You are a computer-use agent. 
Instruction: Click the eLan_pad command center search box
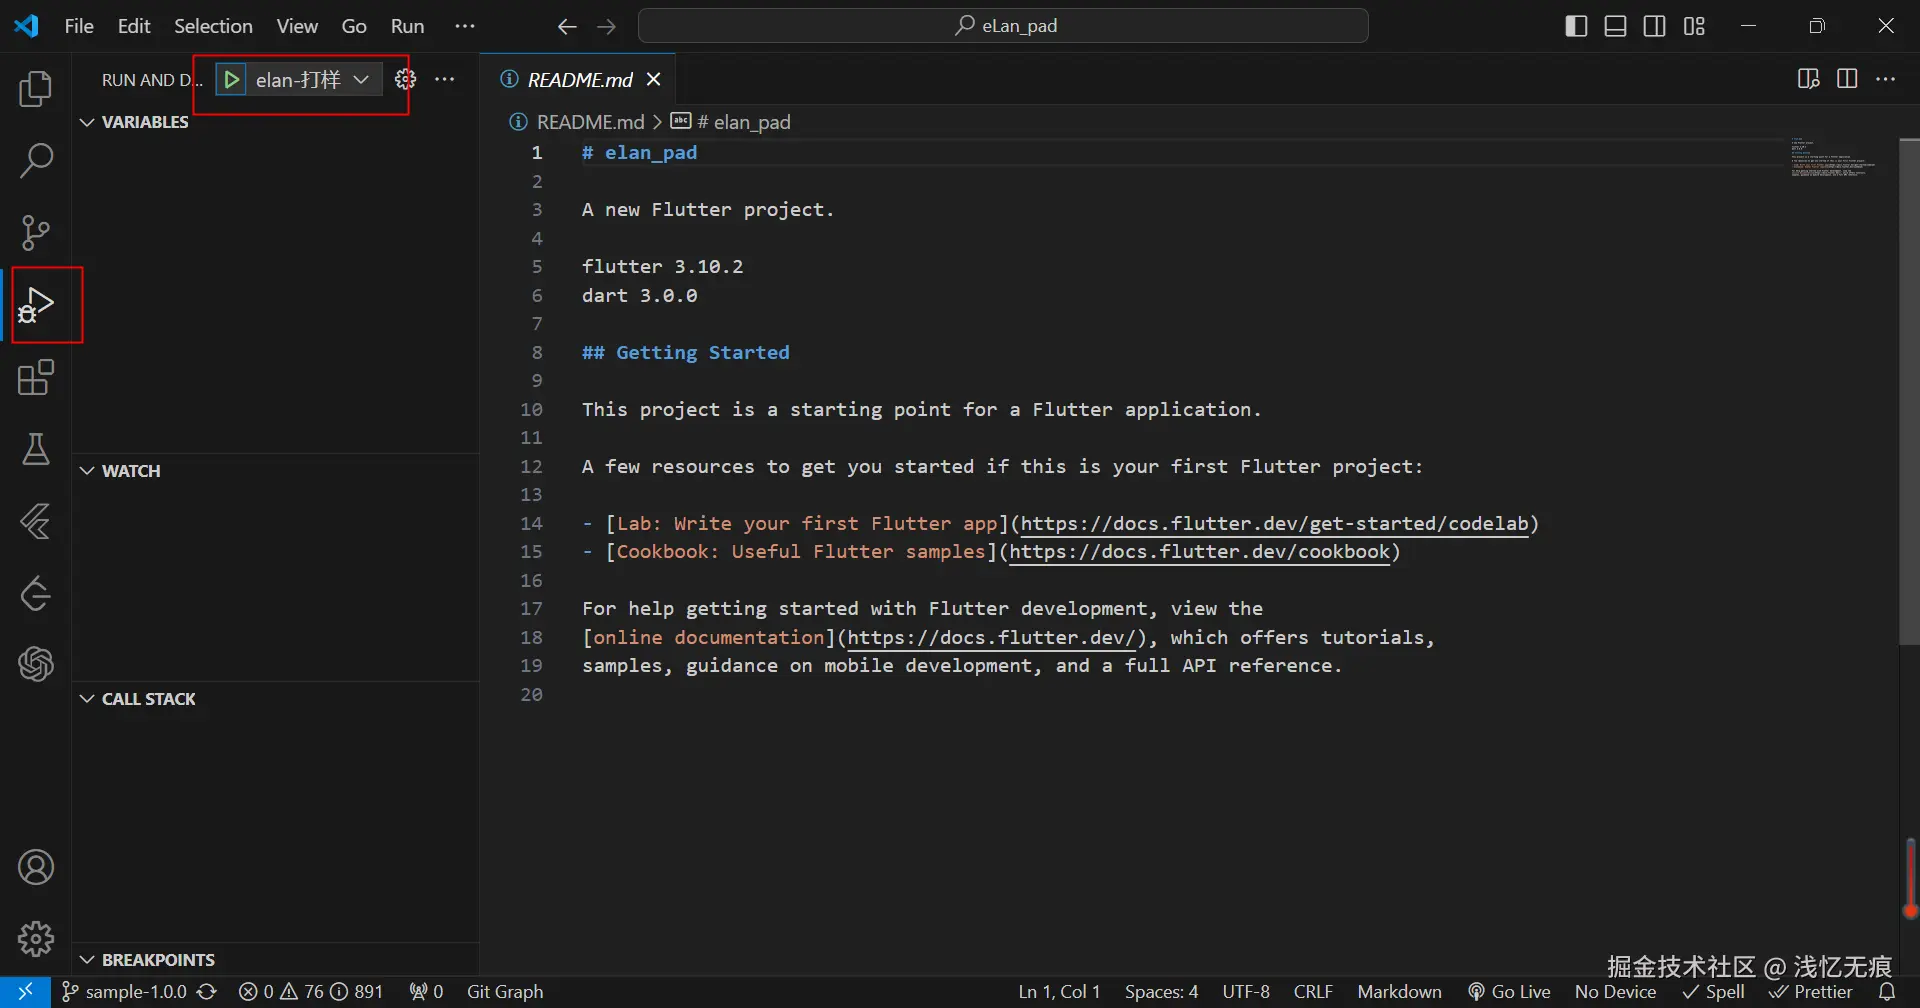coord(1003,26)
